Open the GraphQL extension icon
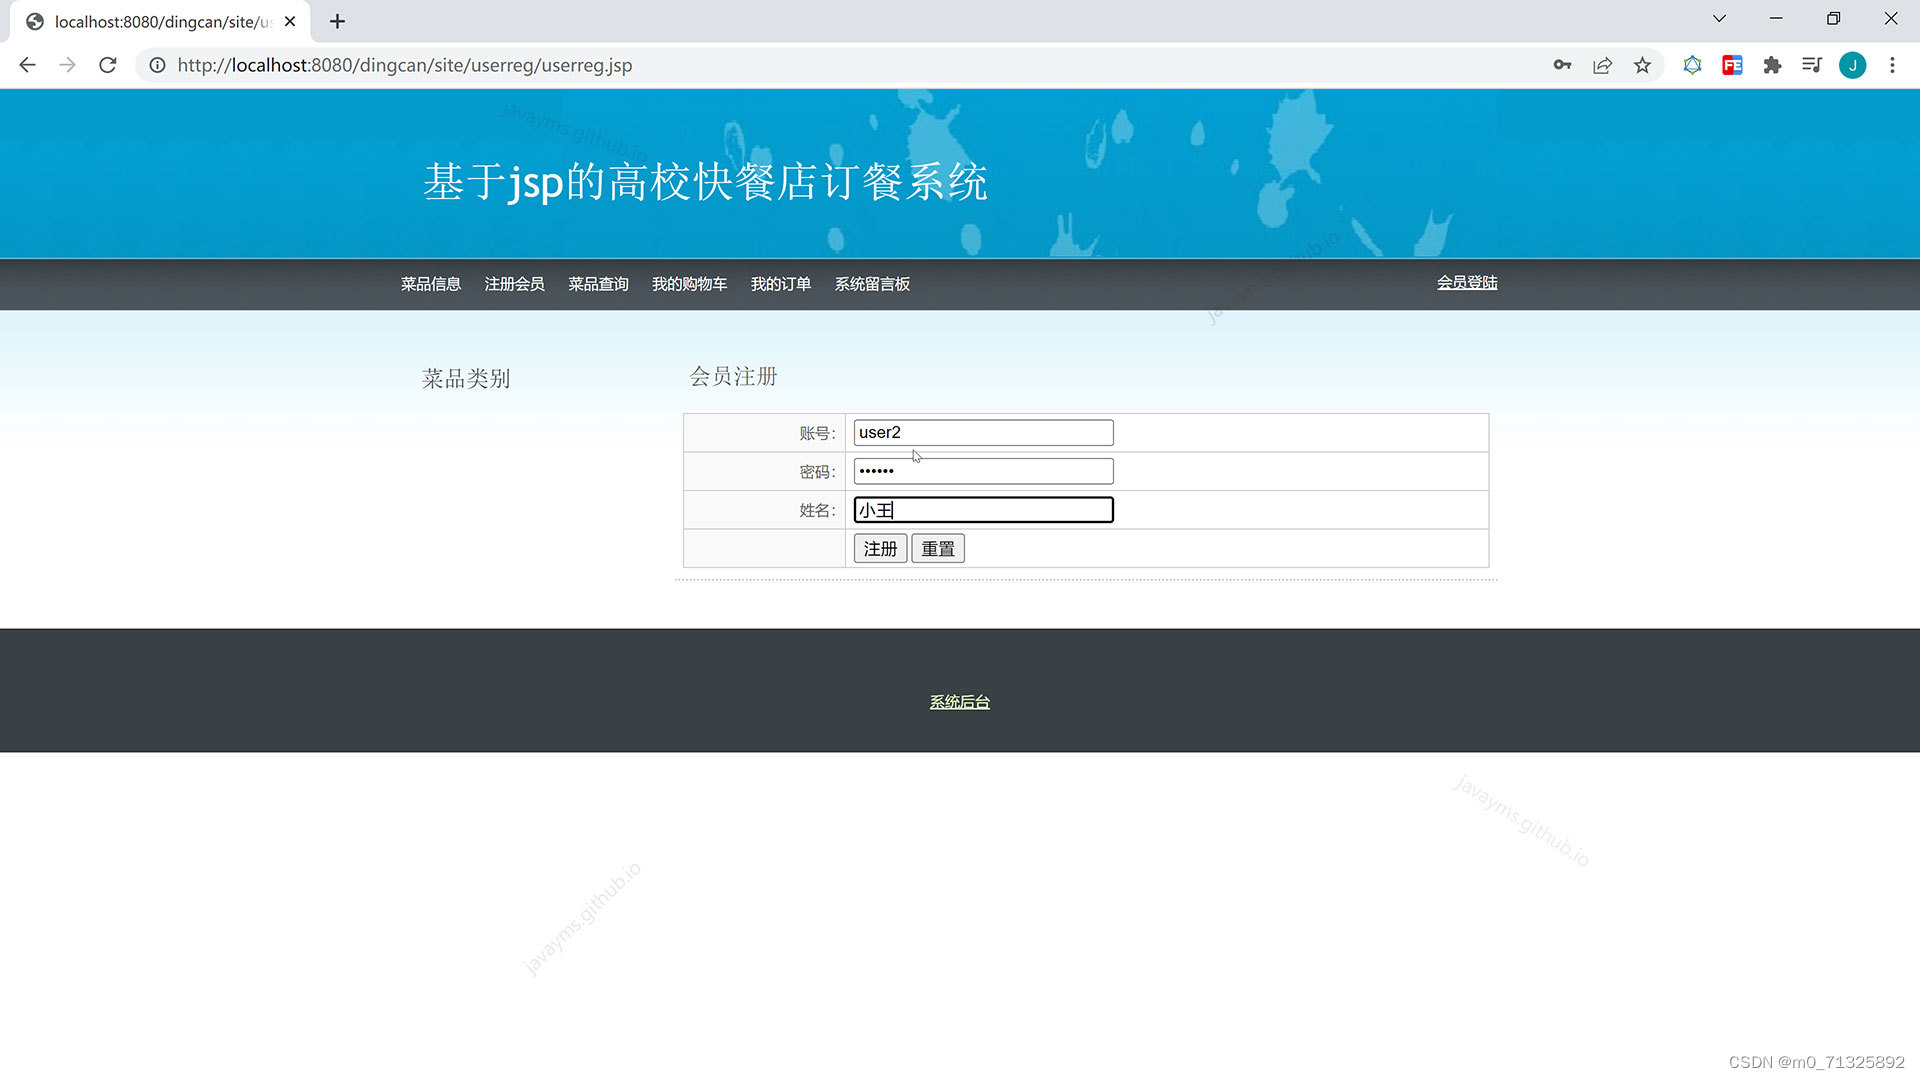 tap(1692, 65)
